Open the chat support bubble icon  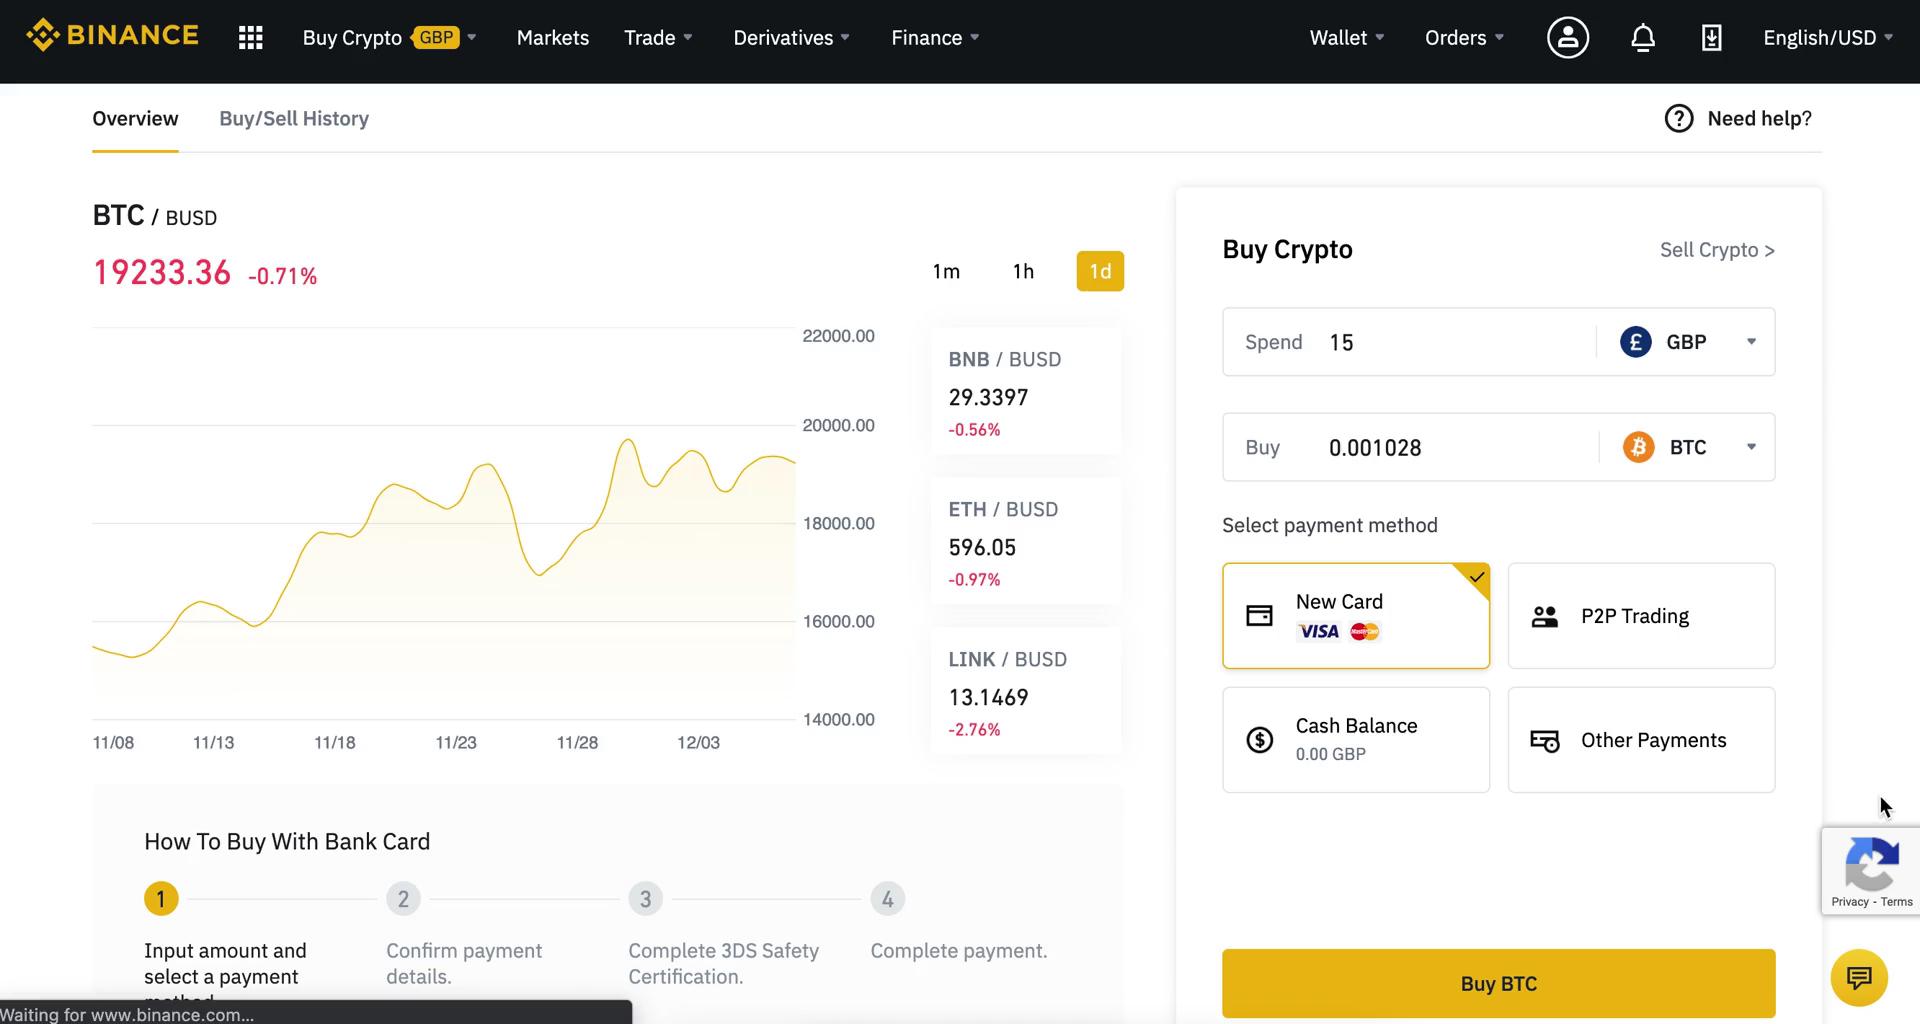pos(1859,977)
